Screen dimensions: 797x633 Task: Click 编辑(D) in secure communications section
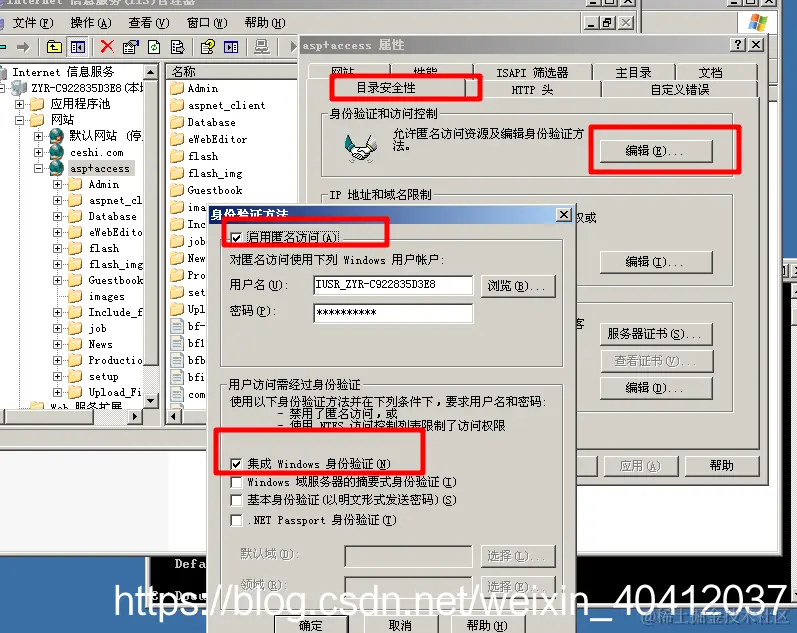pyautogui.click(x=656, y=388)
